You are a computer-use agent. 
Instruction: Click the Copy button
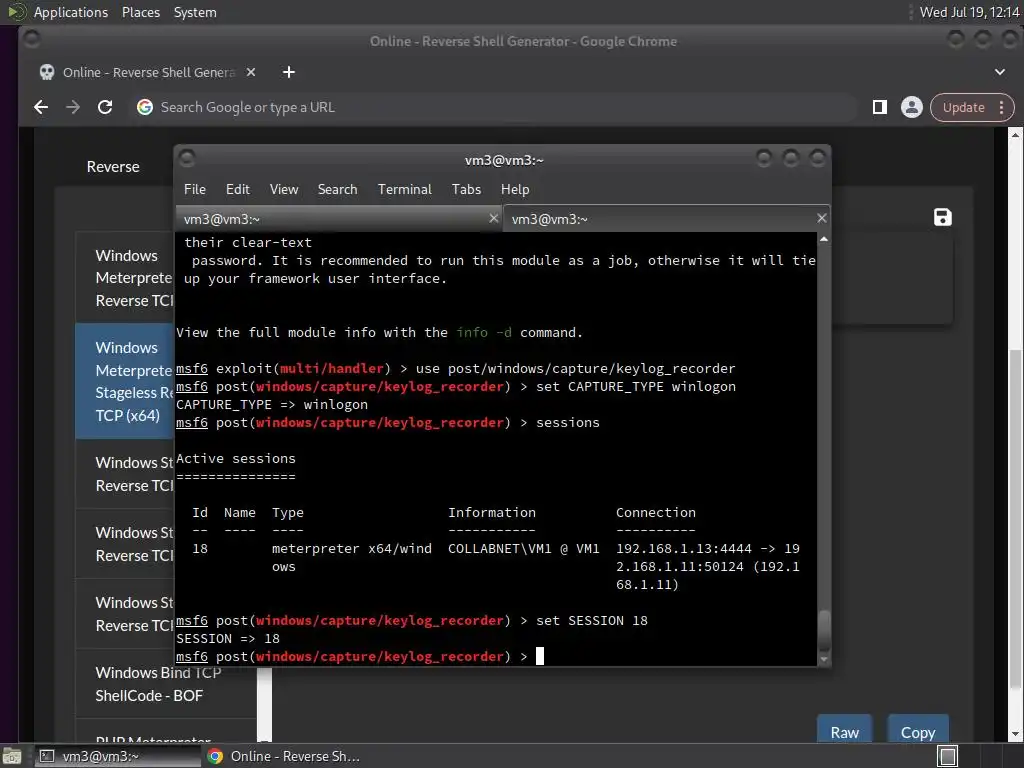pyautogui.click(x=918, y=730)
